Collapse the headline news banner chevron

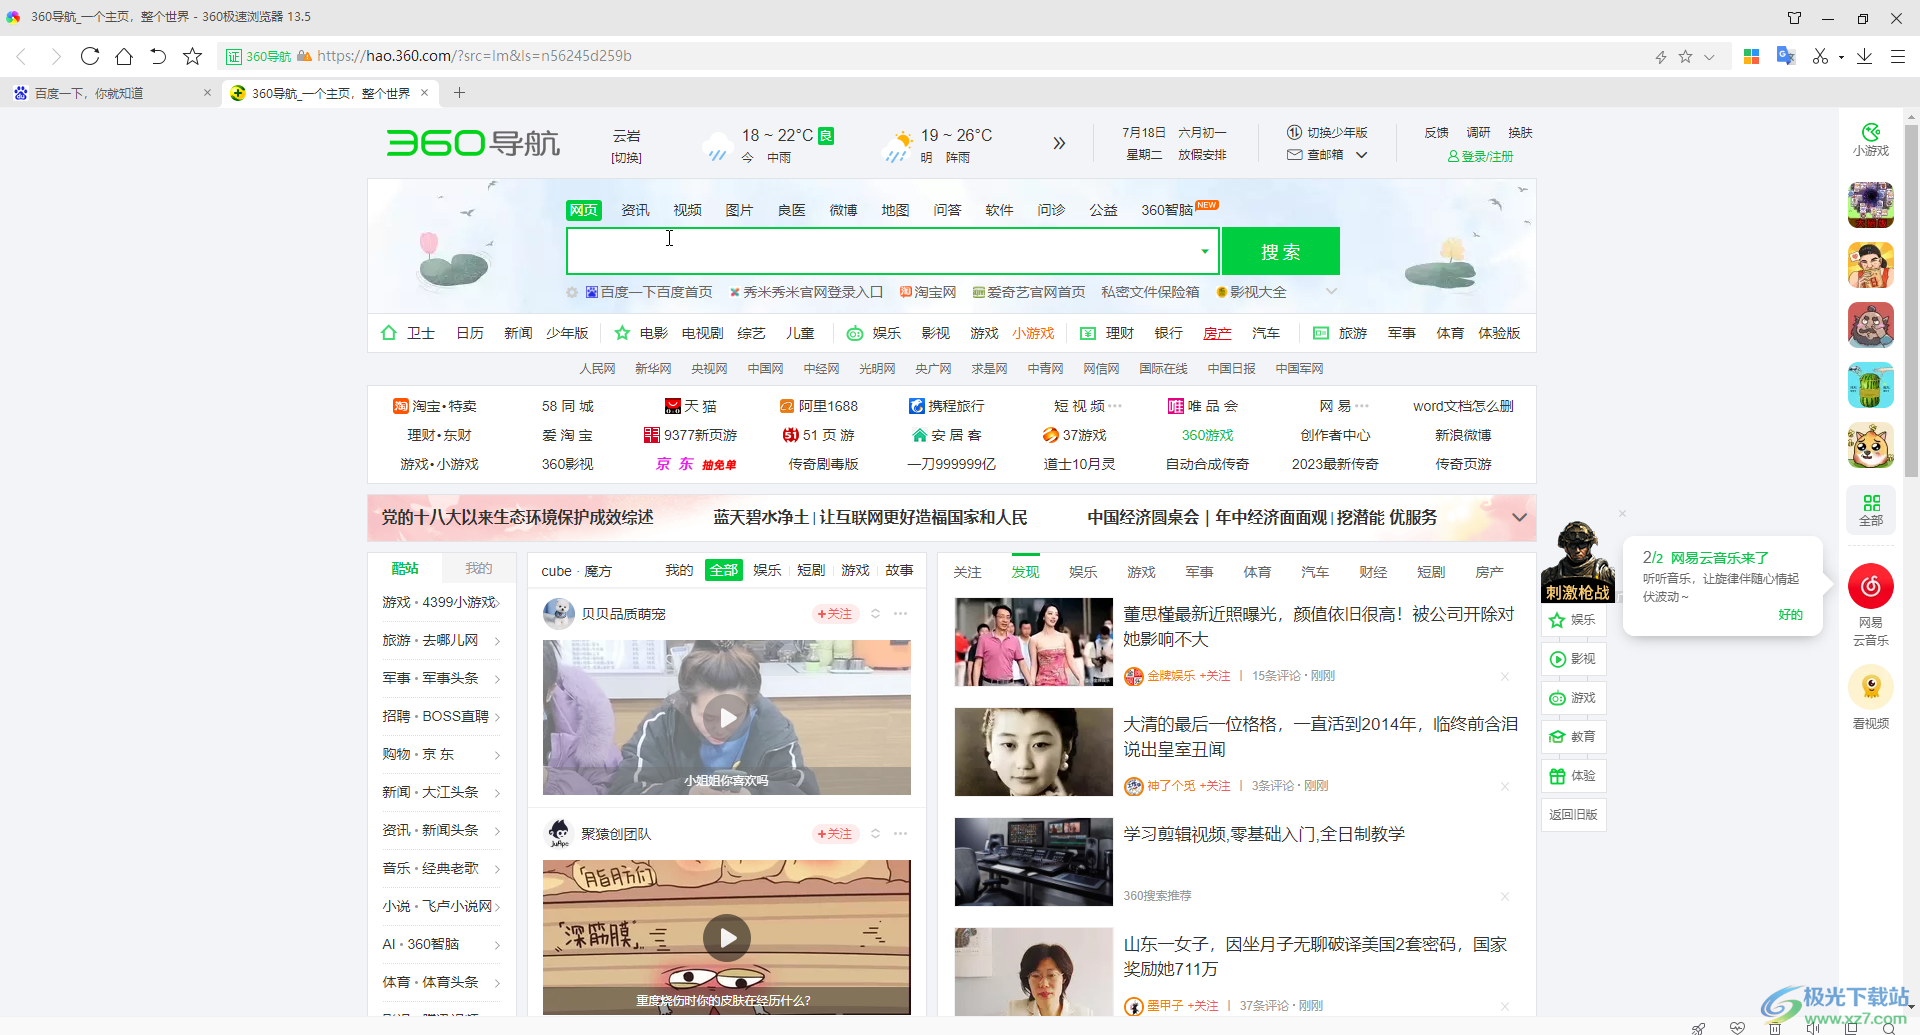click(x=1519, y=517)
